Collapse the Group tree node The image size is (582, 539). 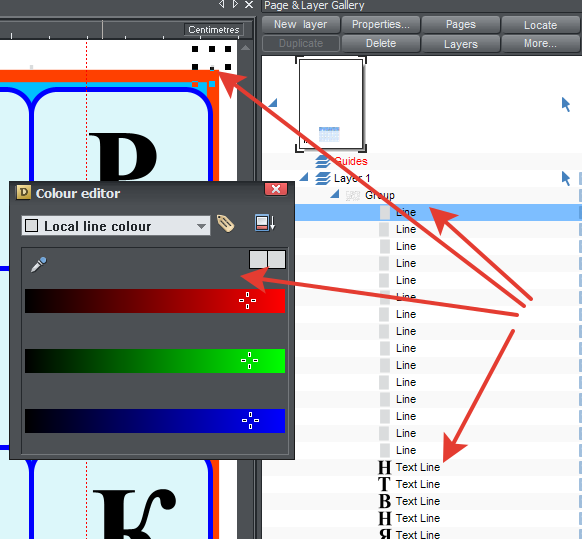(x=335, y=194)
